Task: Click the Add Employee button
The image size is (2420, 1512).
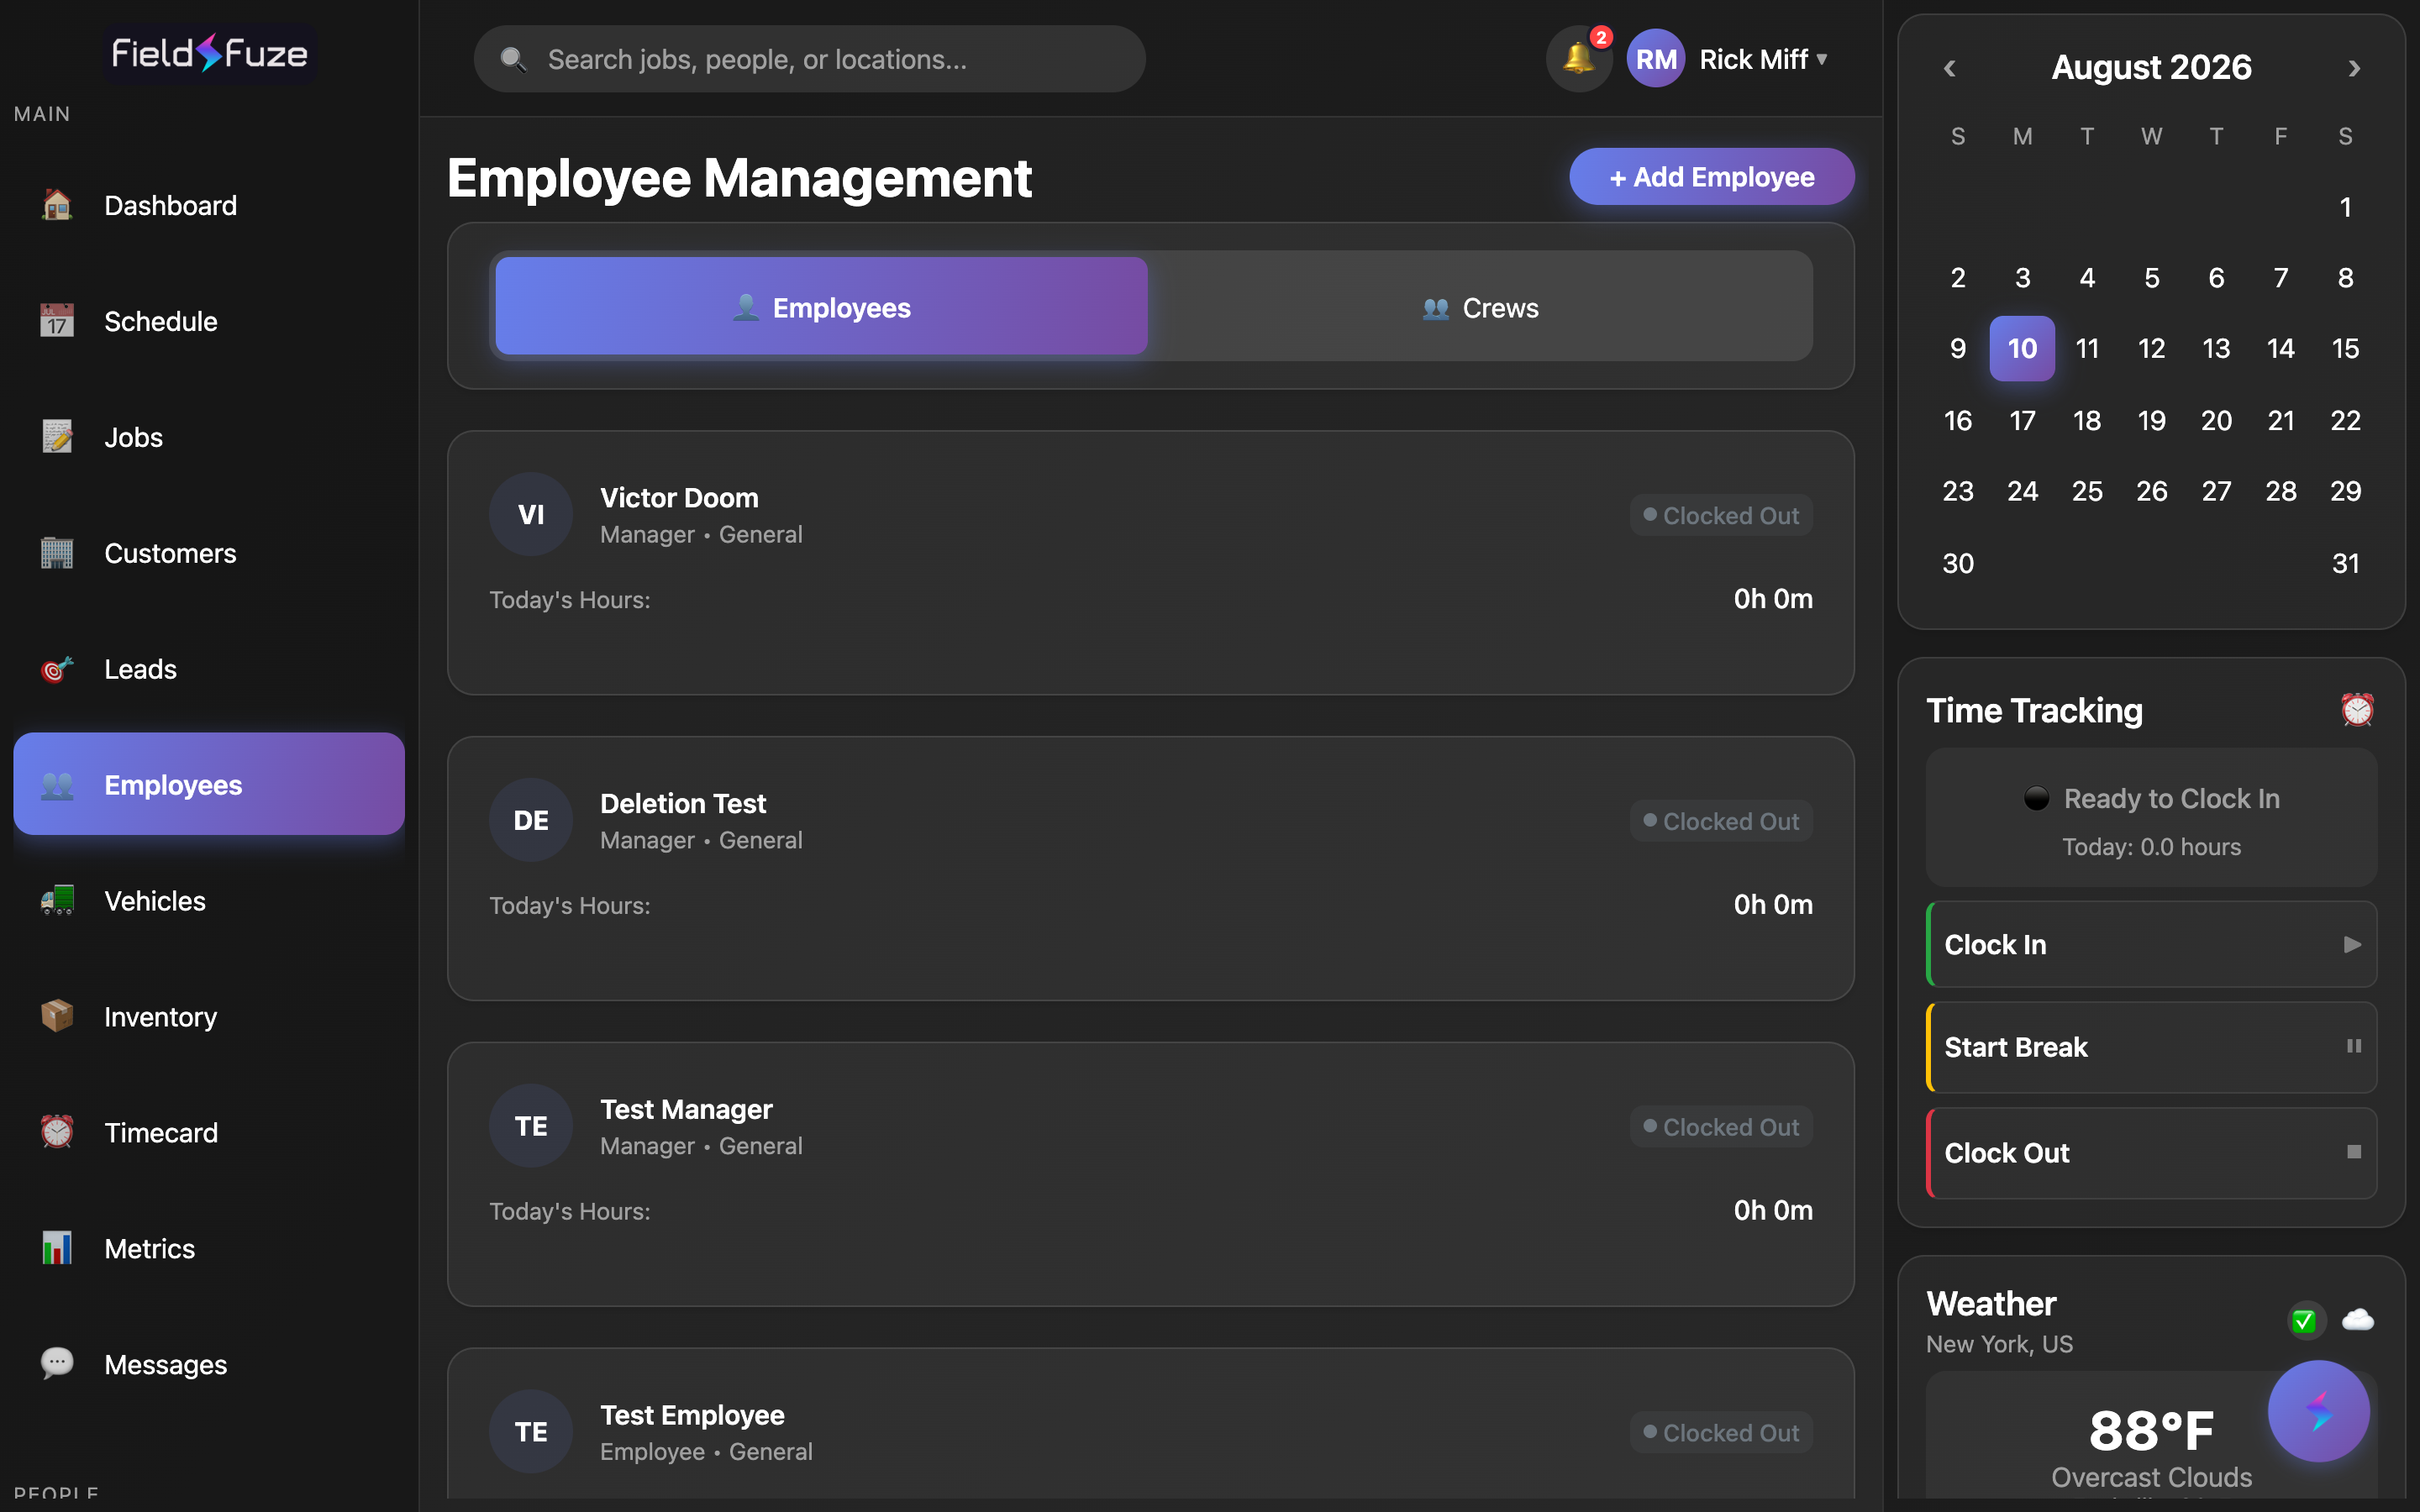Action: pyautogui.click(x=1712, y=177)
